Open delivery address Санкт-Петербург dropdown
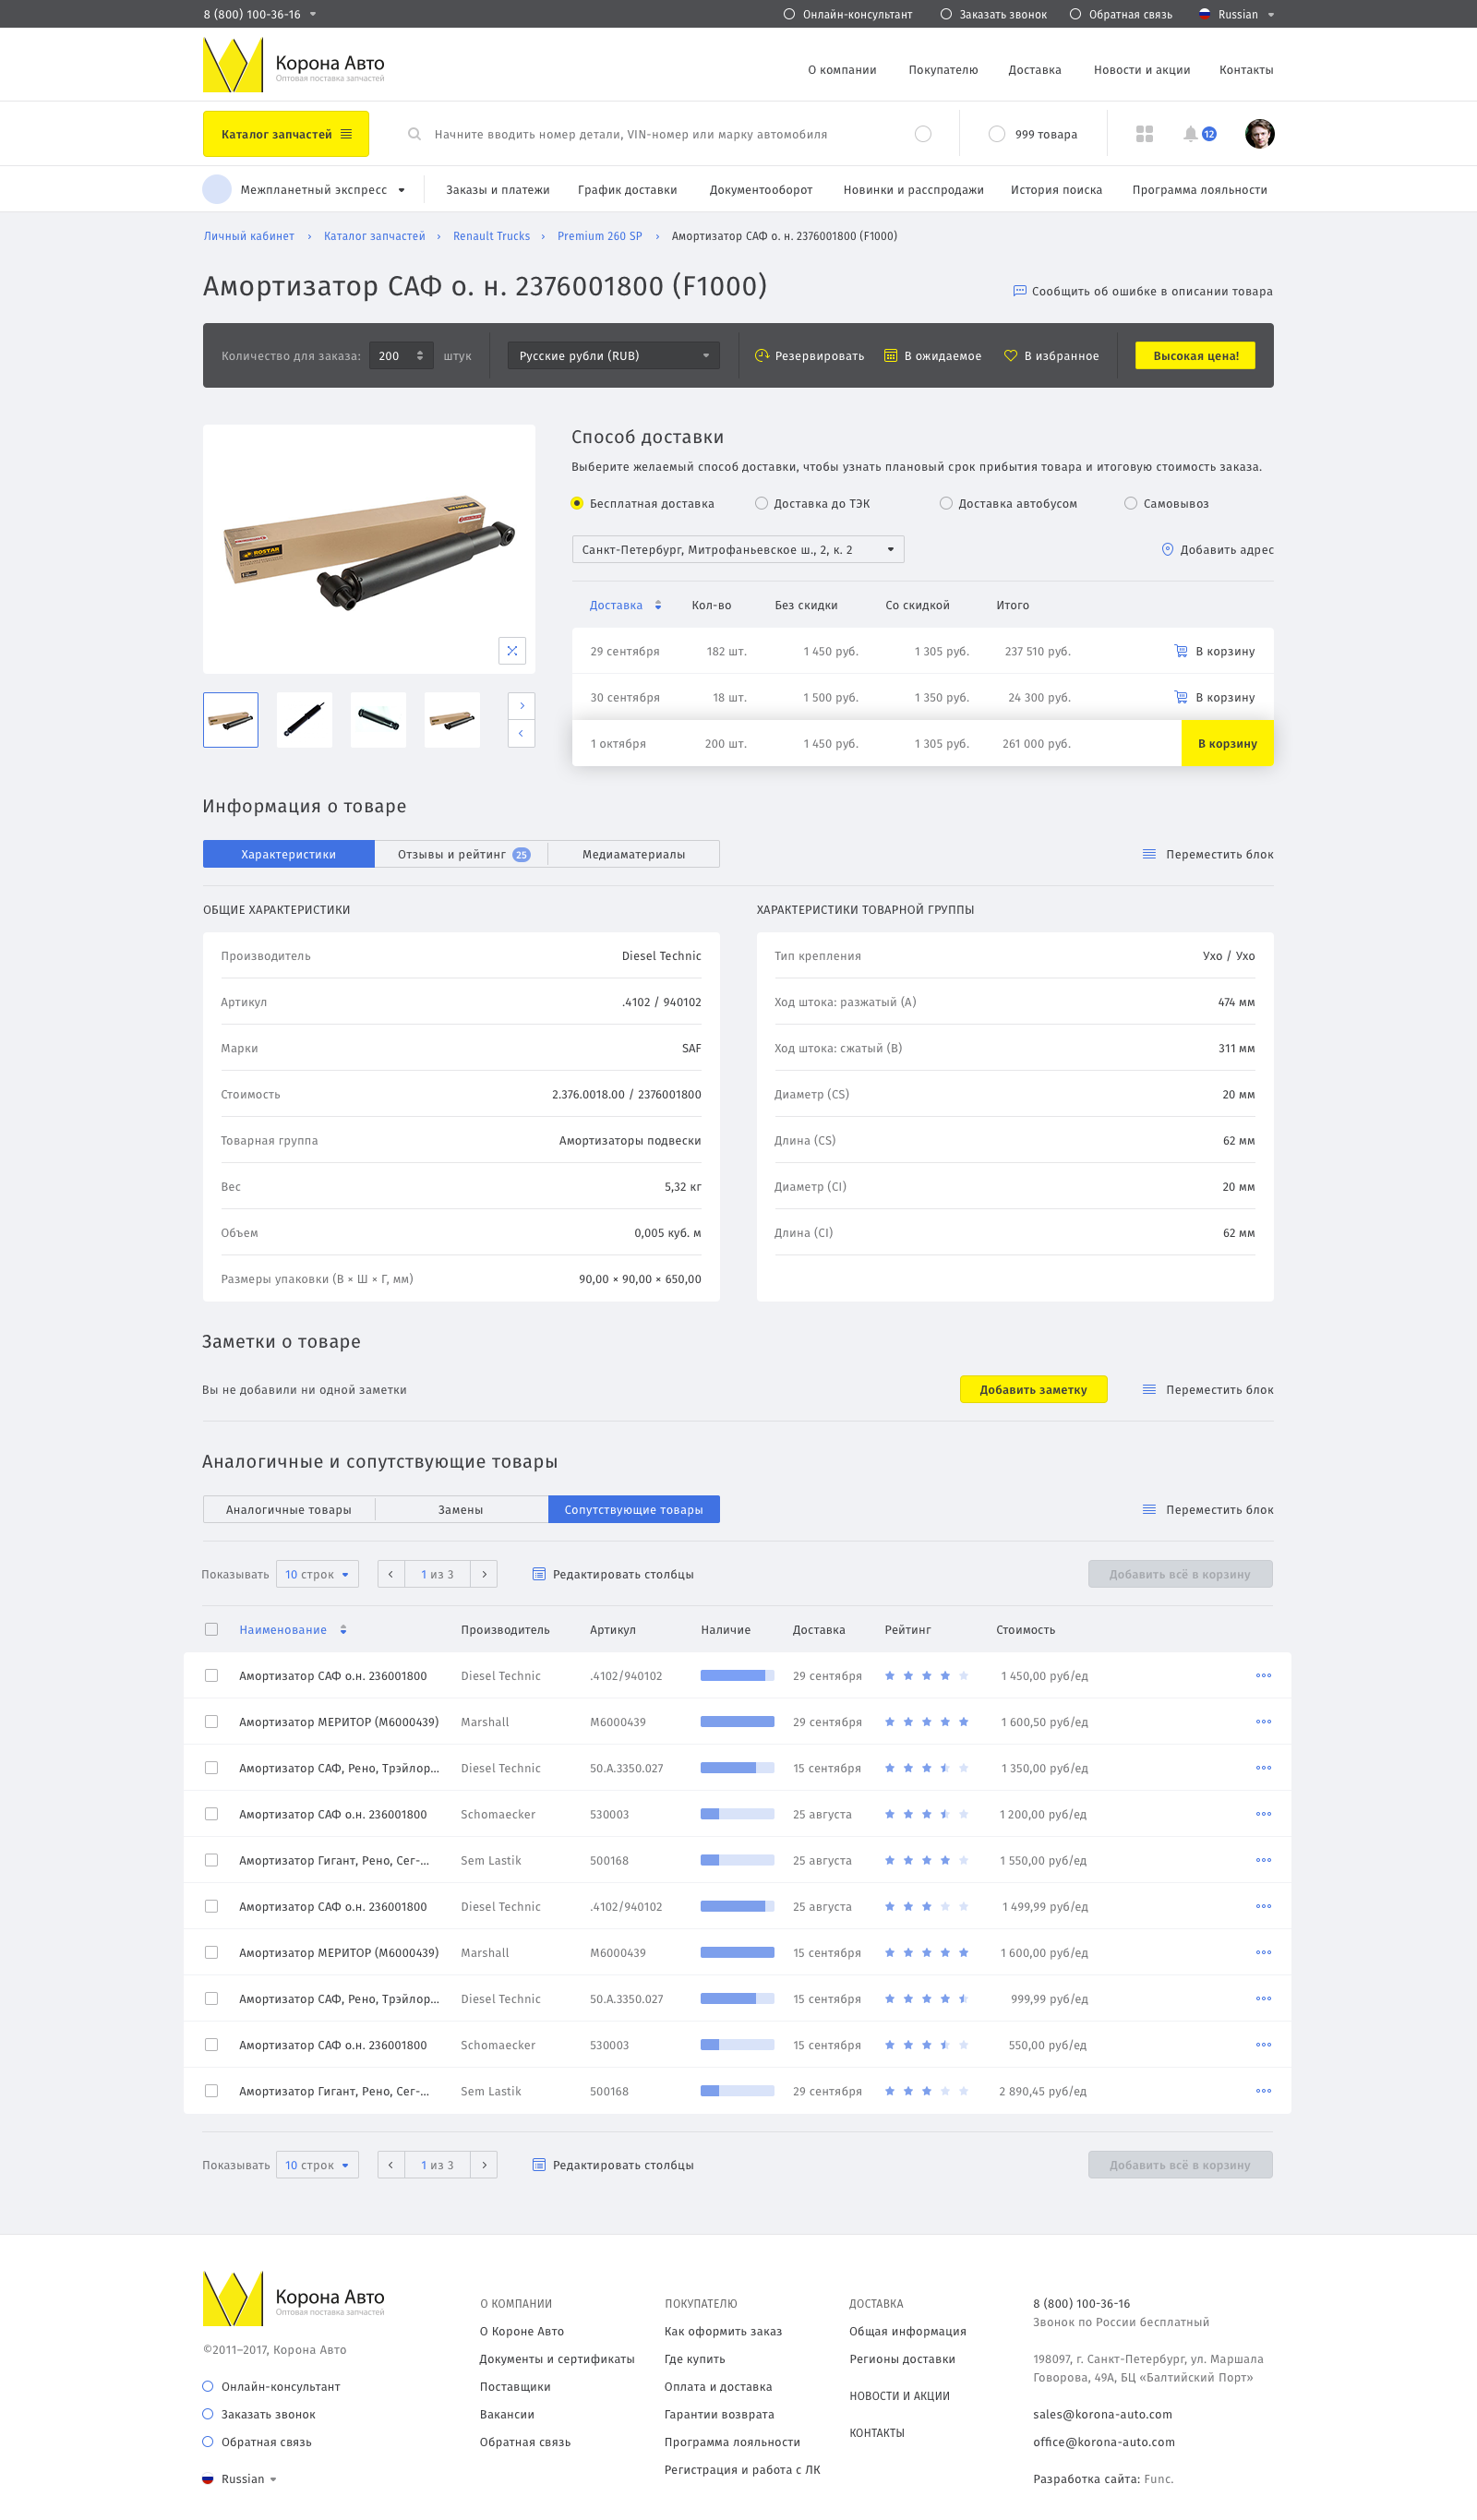This screenshot has height=2520, width=1477. (738, 550)
